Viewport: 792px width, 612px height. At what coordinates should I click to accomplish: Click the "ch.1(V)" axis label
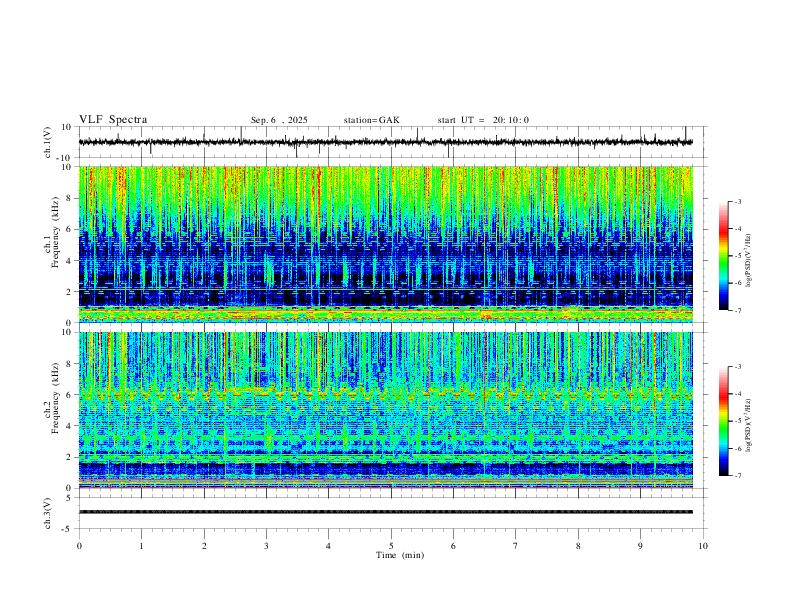click(x=48, y=142)
